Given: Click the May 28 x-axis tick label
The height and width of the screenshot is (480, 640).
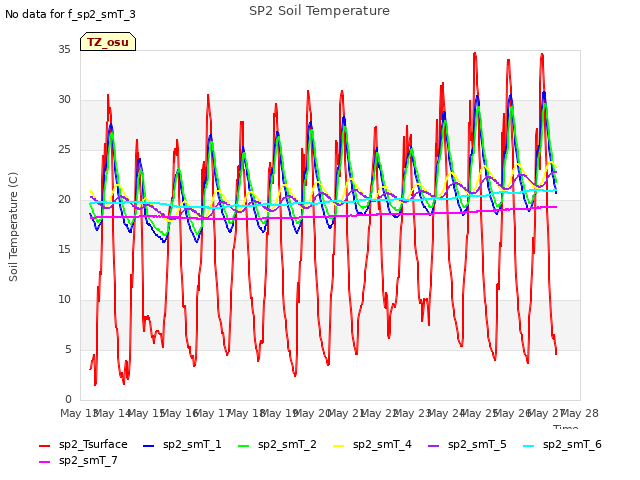Looking at the screenshot, I should [x=580, y=413].
